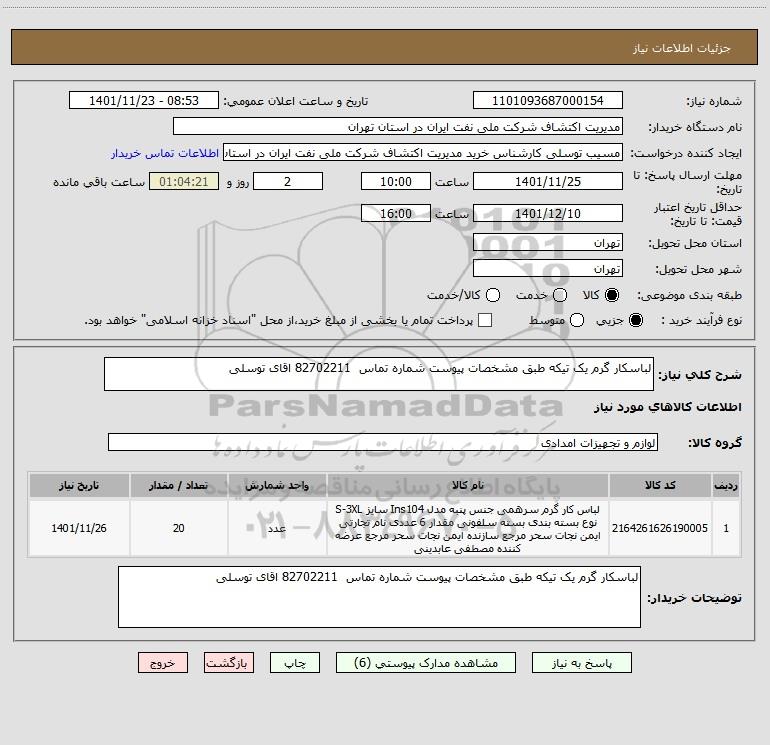Screen dimensions: 770x745
Task: Open مشاهده مدارک پیوستی (6) button
Action: tap(426, 663)
